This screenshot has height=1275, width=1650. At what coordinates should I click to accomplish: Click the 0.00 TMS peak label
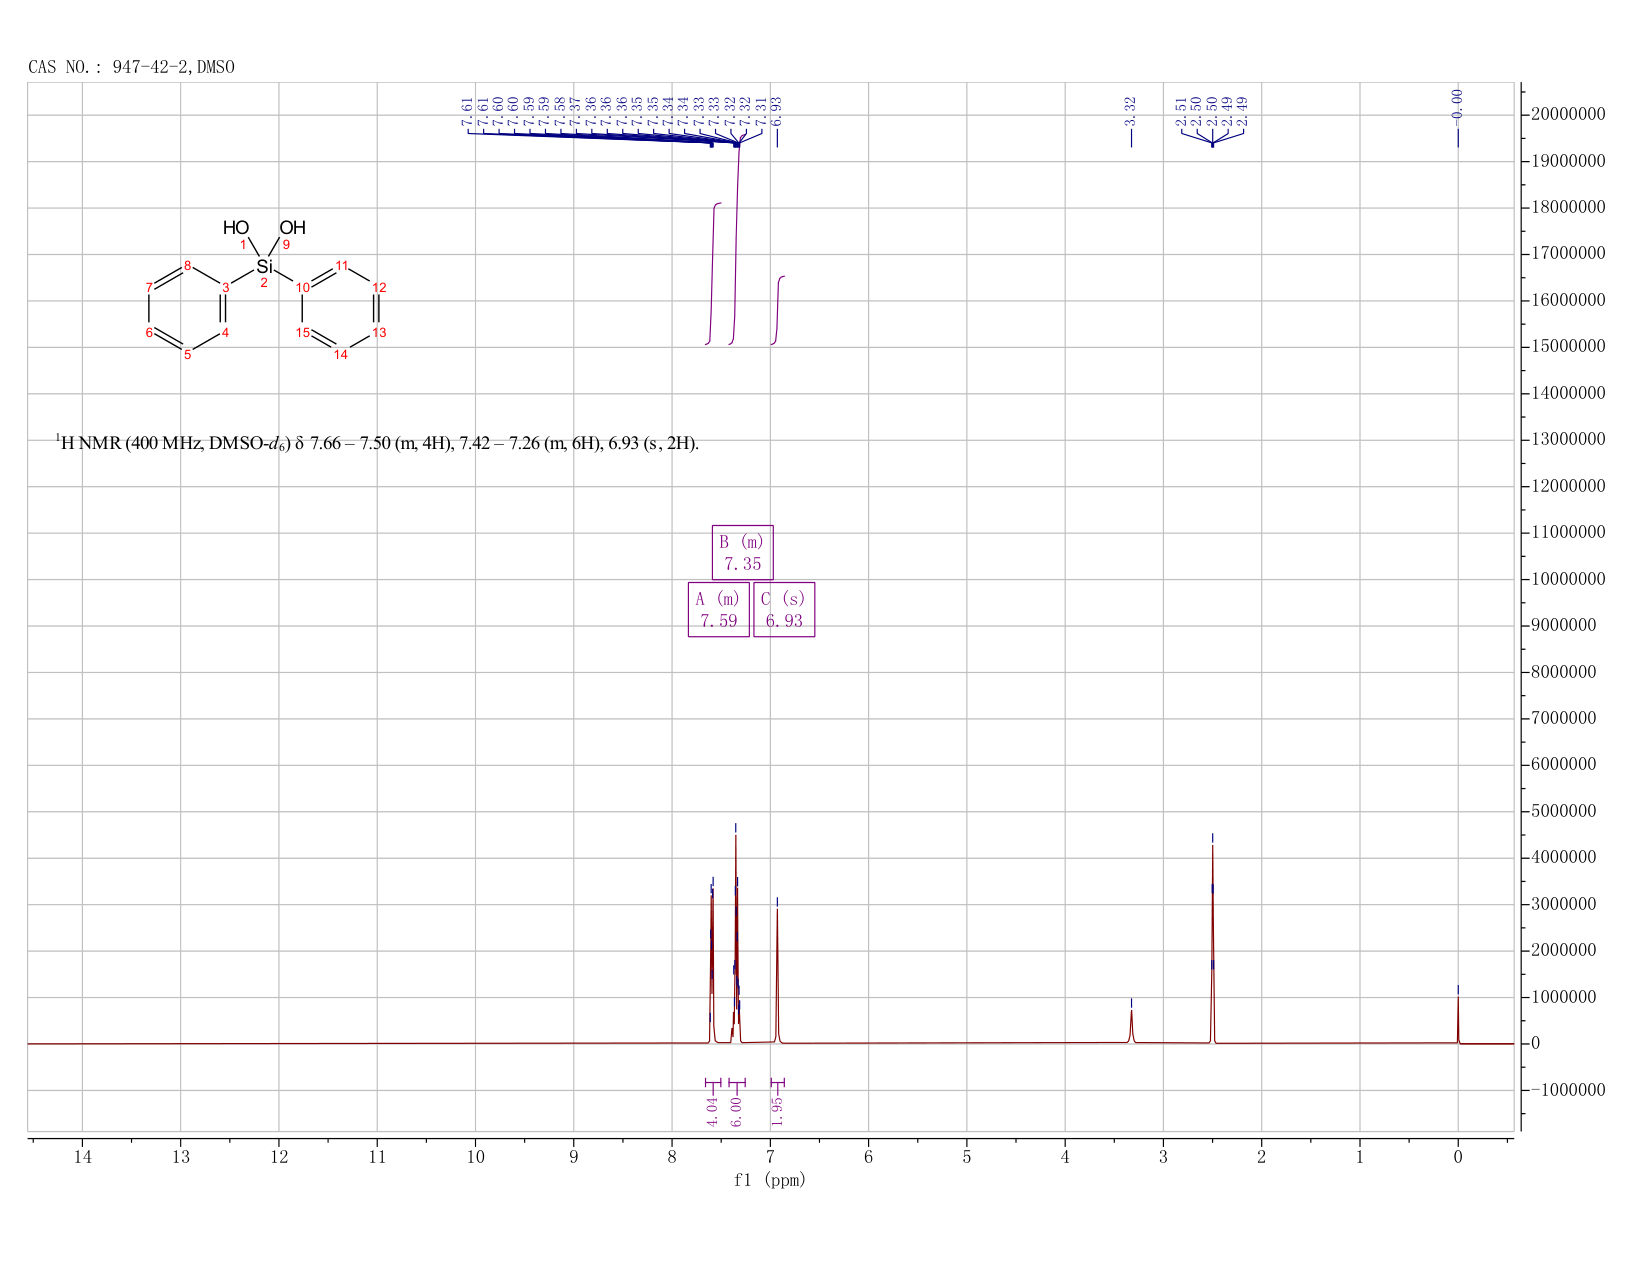pyautogui.click(x=1457, y=102)
